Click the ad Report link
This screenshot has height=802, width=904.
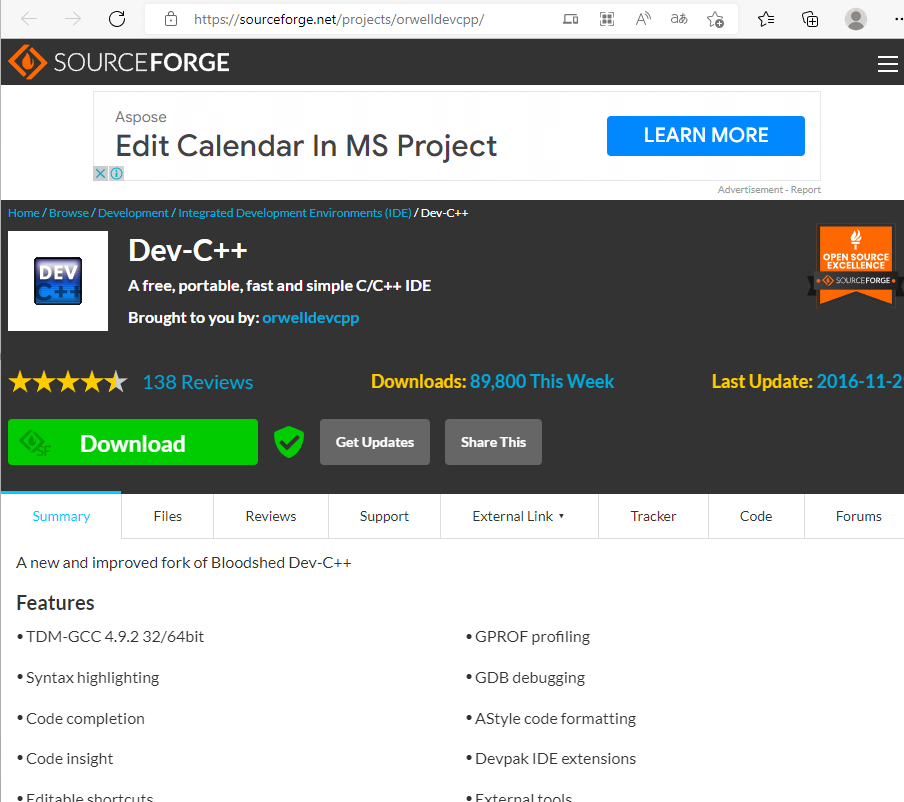pyautogui.click(x=805, y=190)
